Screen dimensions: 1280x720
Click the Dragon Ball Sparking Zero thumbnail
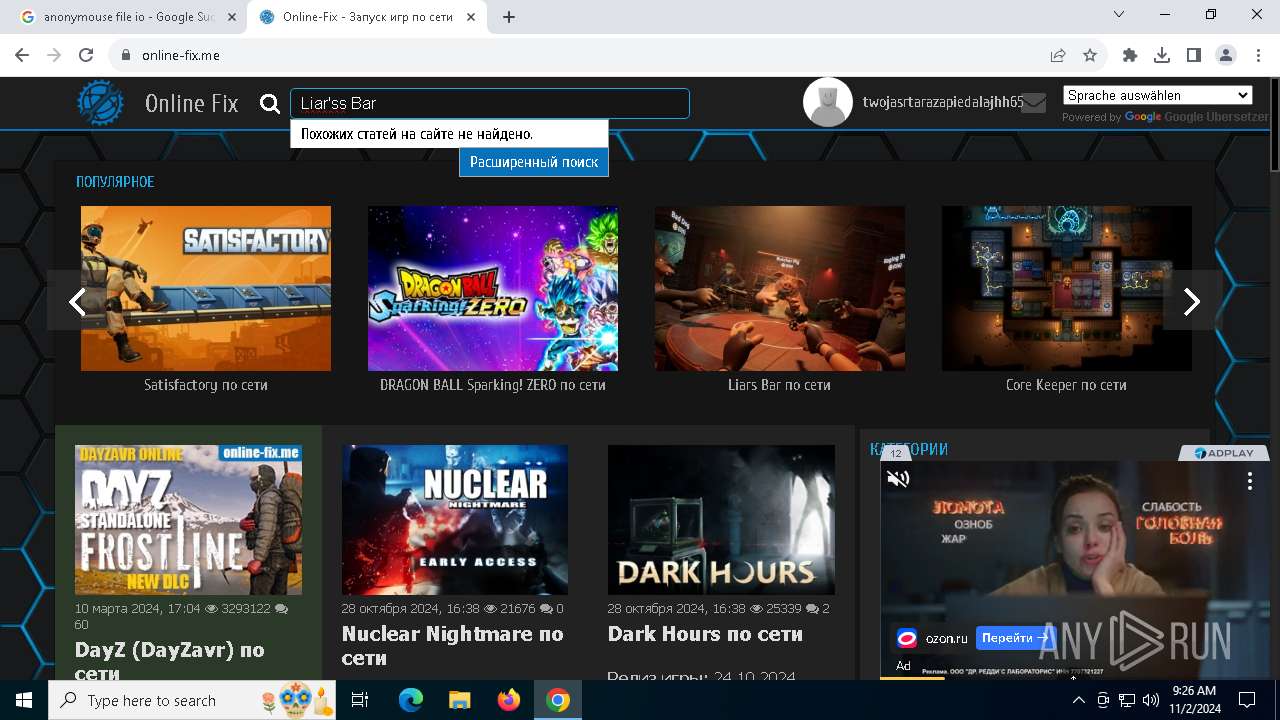[493, 288]
